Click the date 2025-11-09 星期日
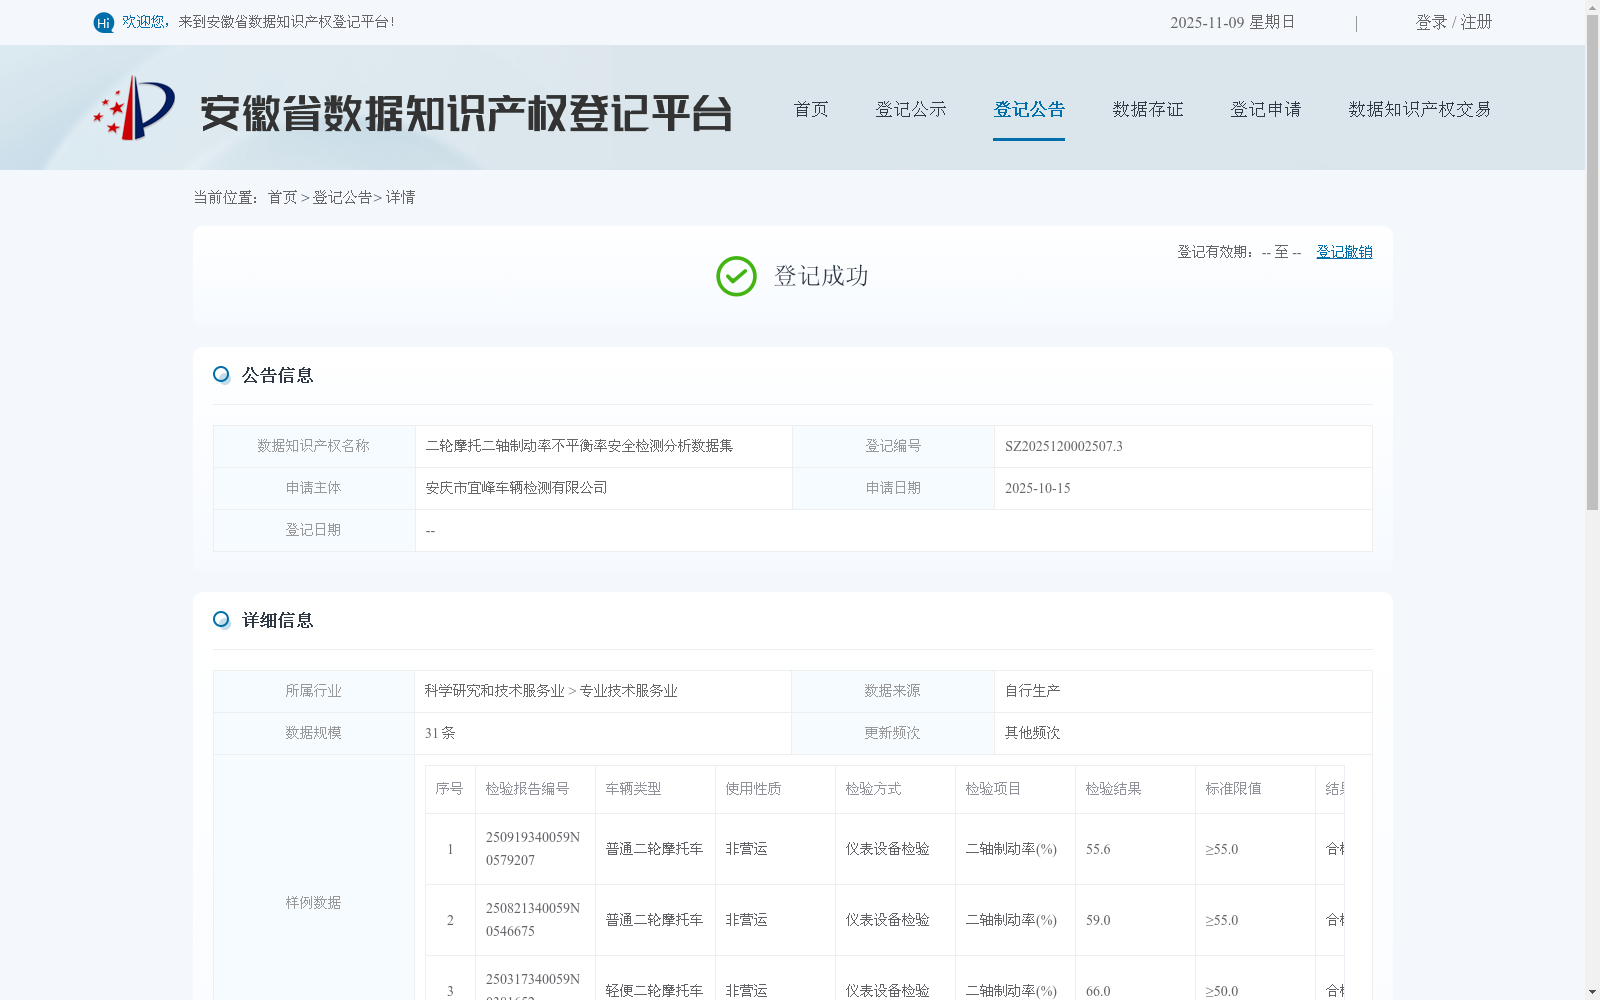 pyautogui.click(x=1233, y=22)
